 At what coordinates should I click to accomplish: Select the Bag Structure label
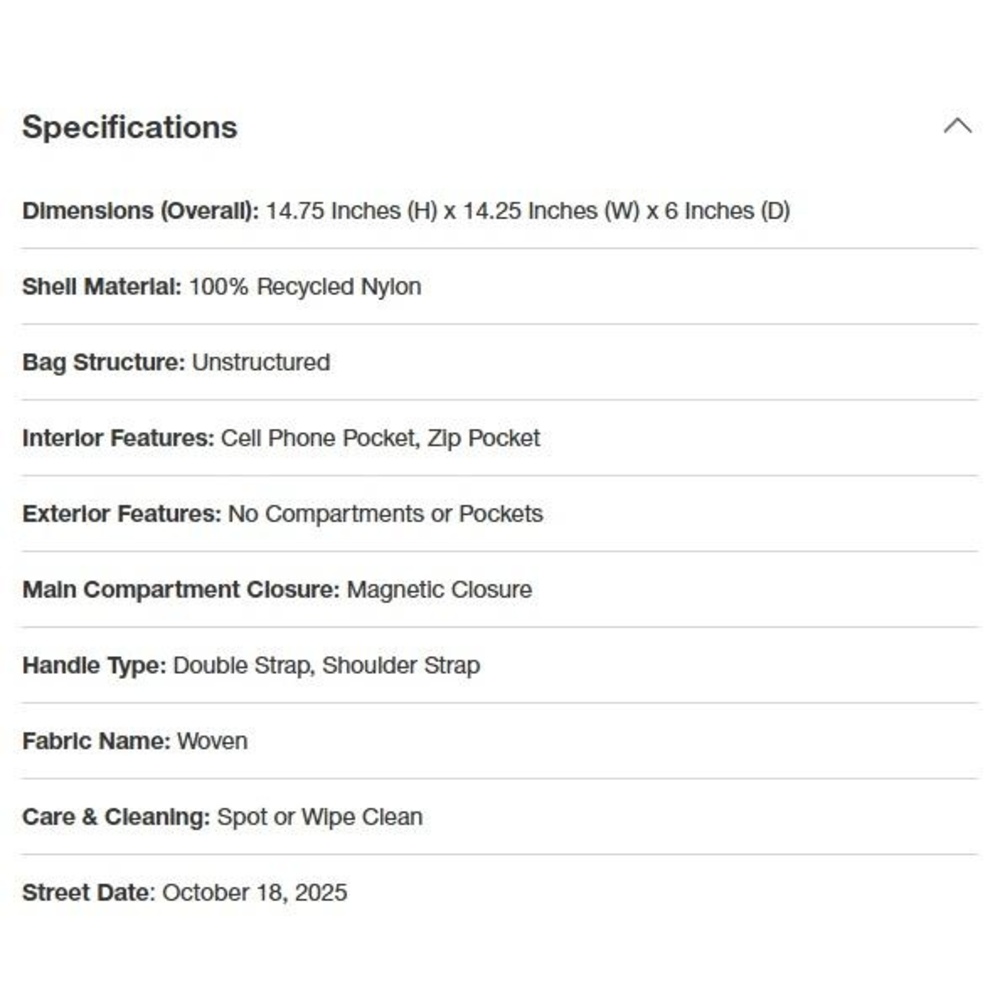tap(103, 362)
